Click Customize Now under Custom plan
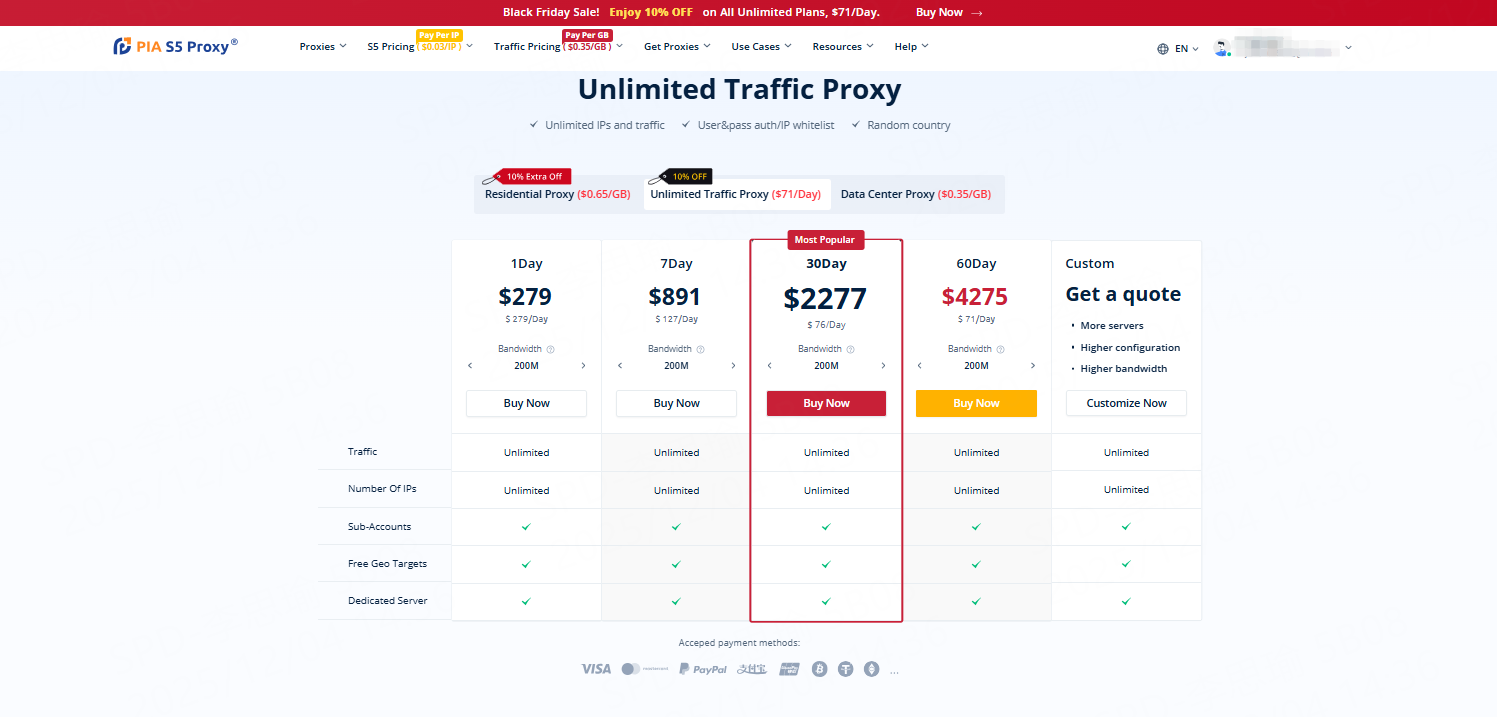The image size is (1497, 717). pos(1126,403)
